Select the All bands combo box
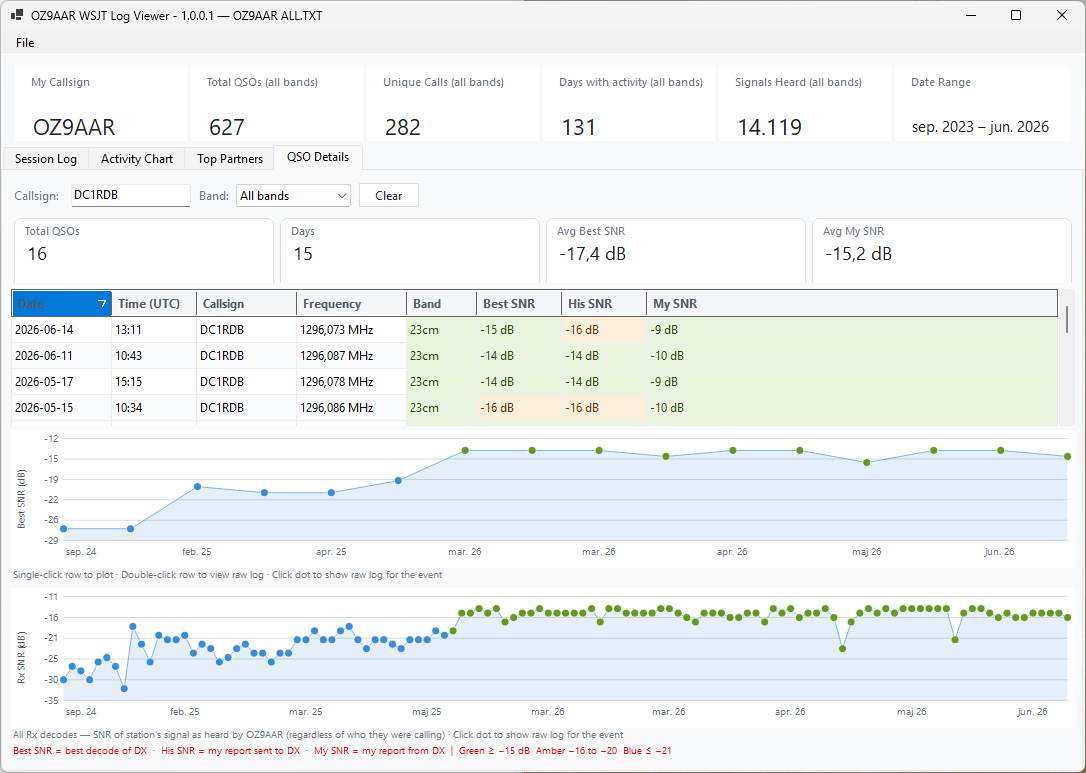 pyautogui.click(x=294, y=196)
